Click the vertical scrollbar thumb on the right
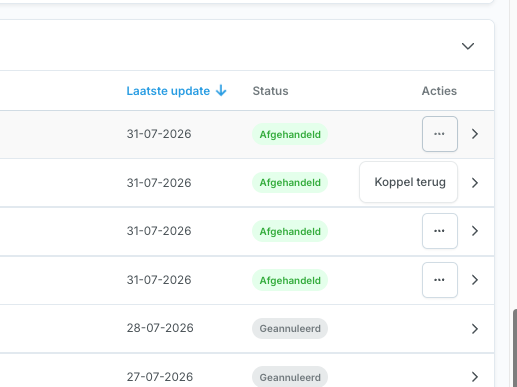This screenshot has height=387, width=517. click(x=515, y=348)
